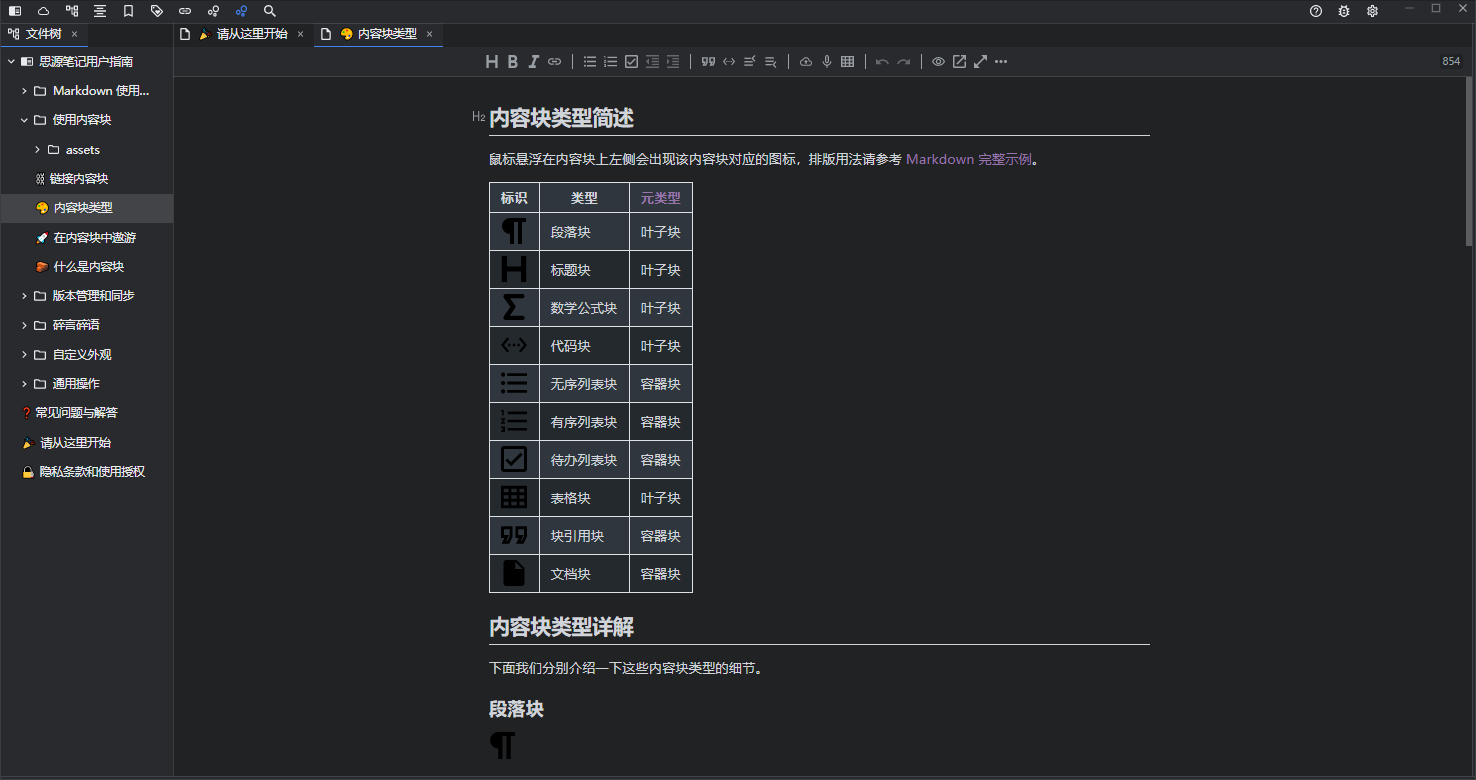The image size is (1476, 780).
Task: Switch to the 请从这里开始 tab
Action: [251, 34]
